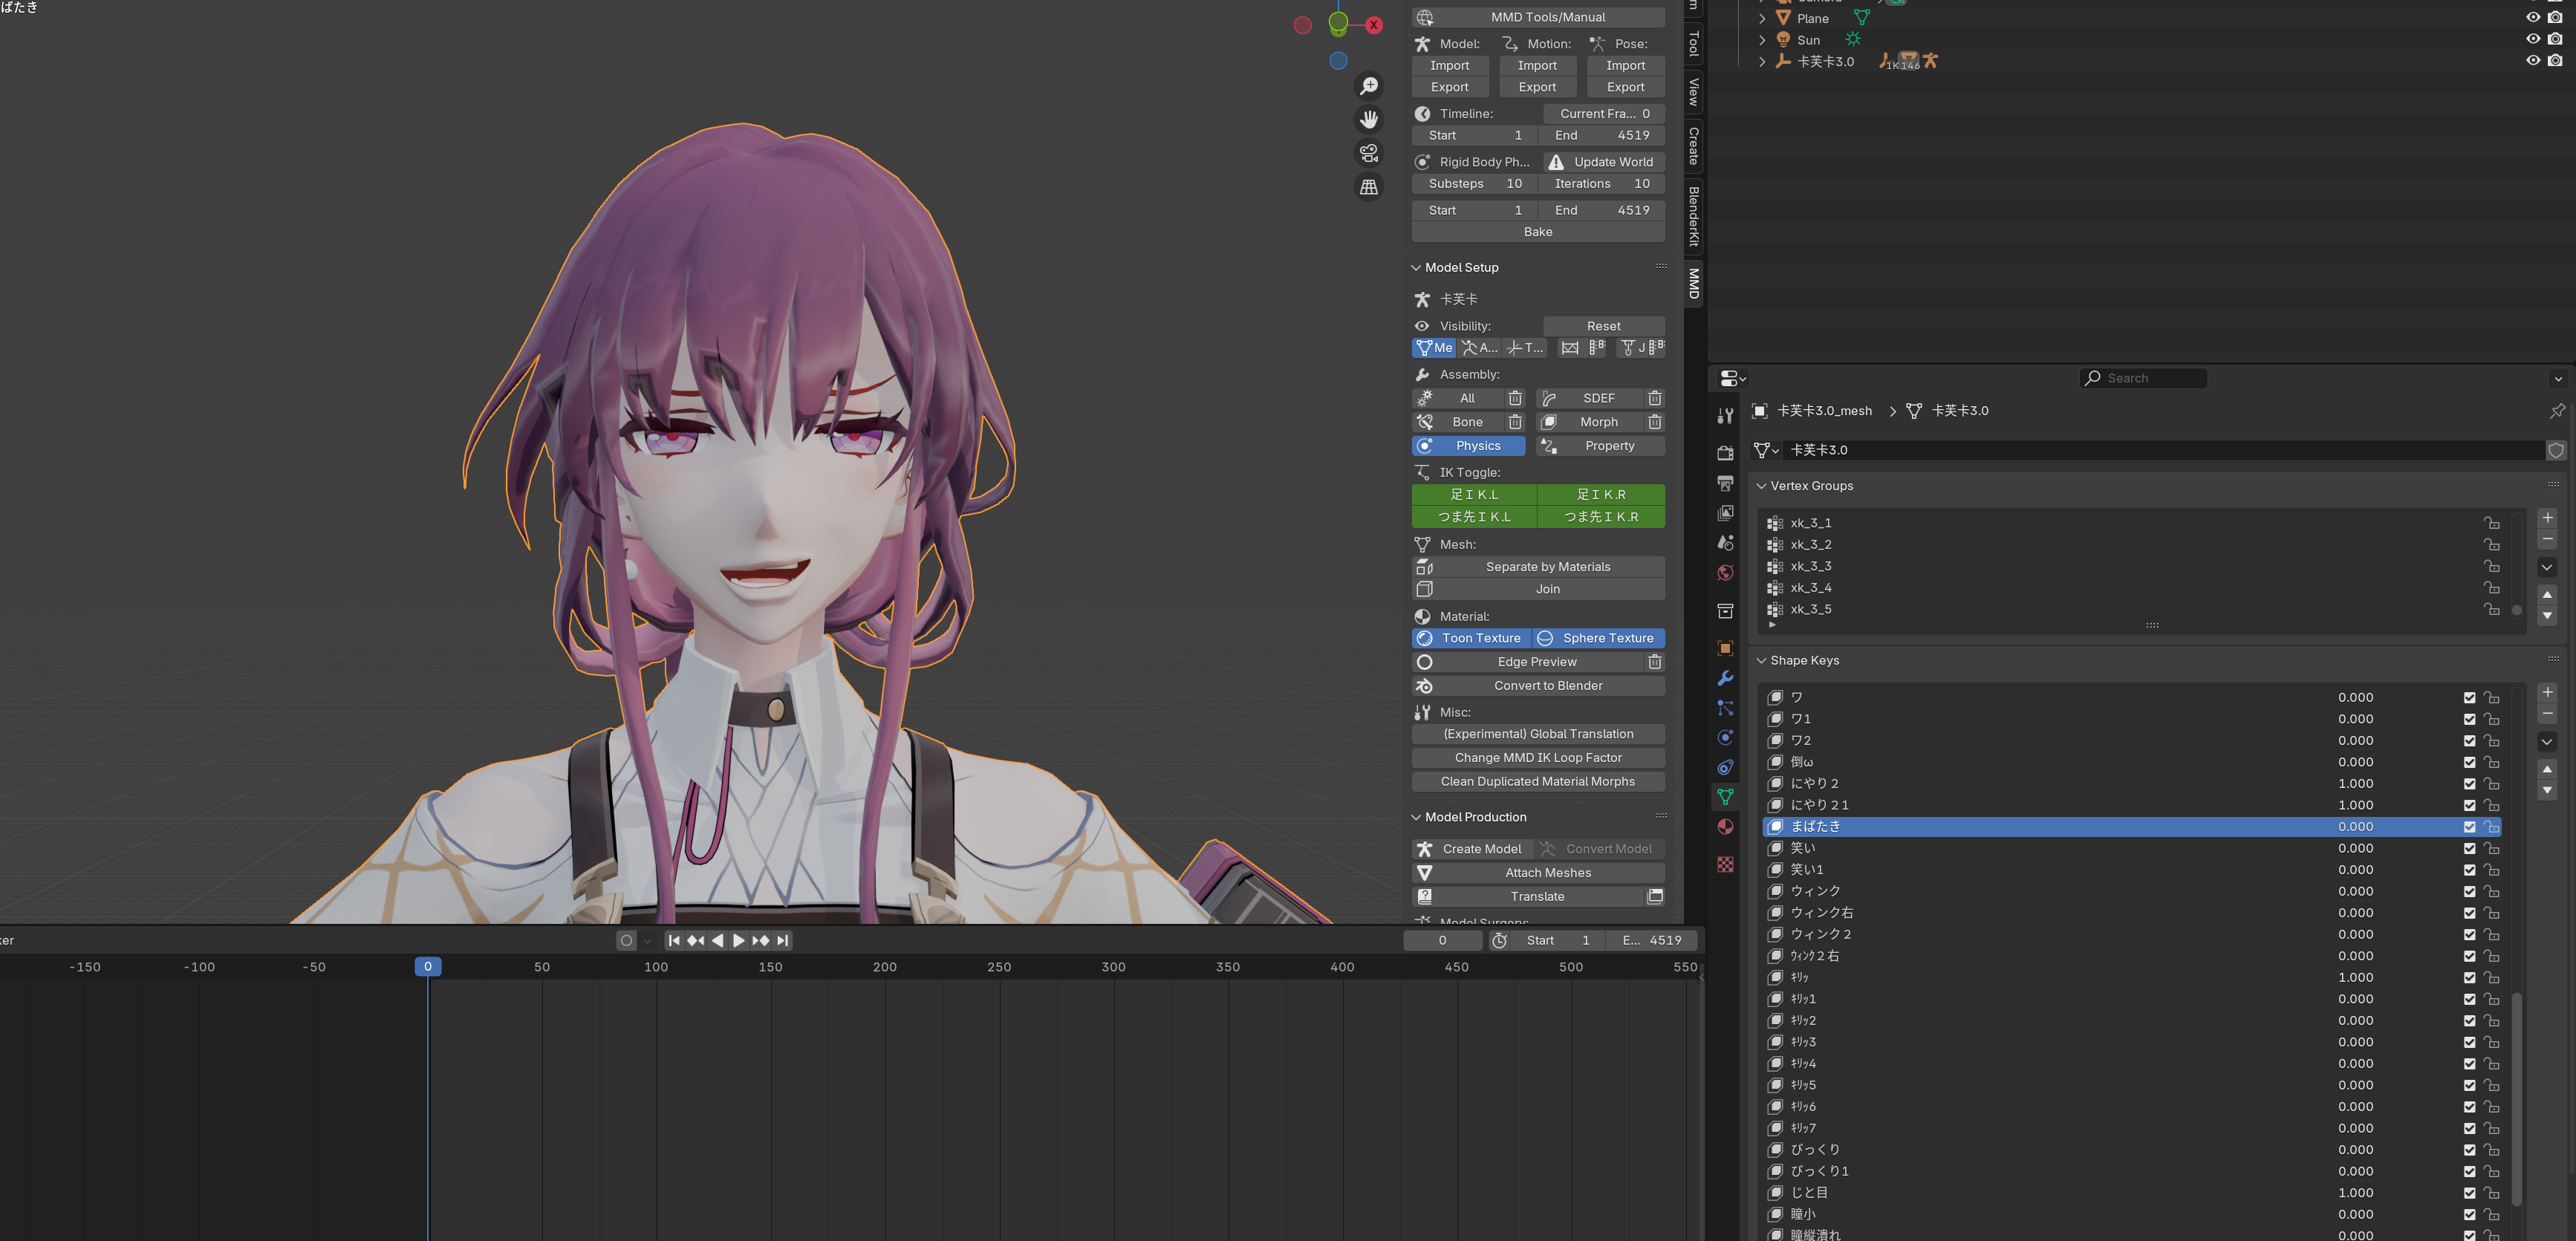Screen dimensions: 2576x1241
Task: Click the play animation button
Action: 739,940
